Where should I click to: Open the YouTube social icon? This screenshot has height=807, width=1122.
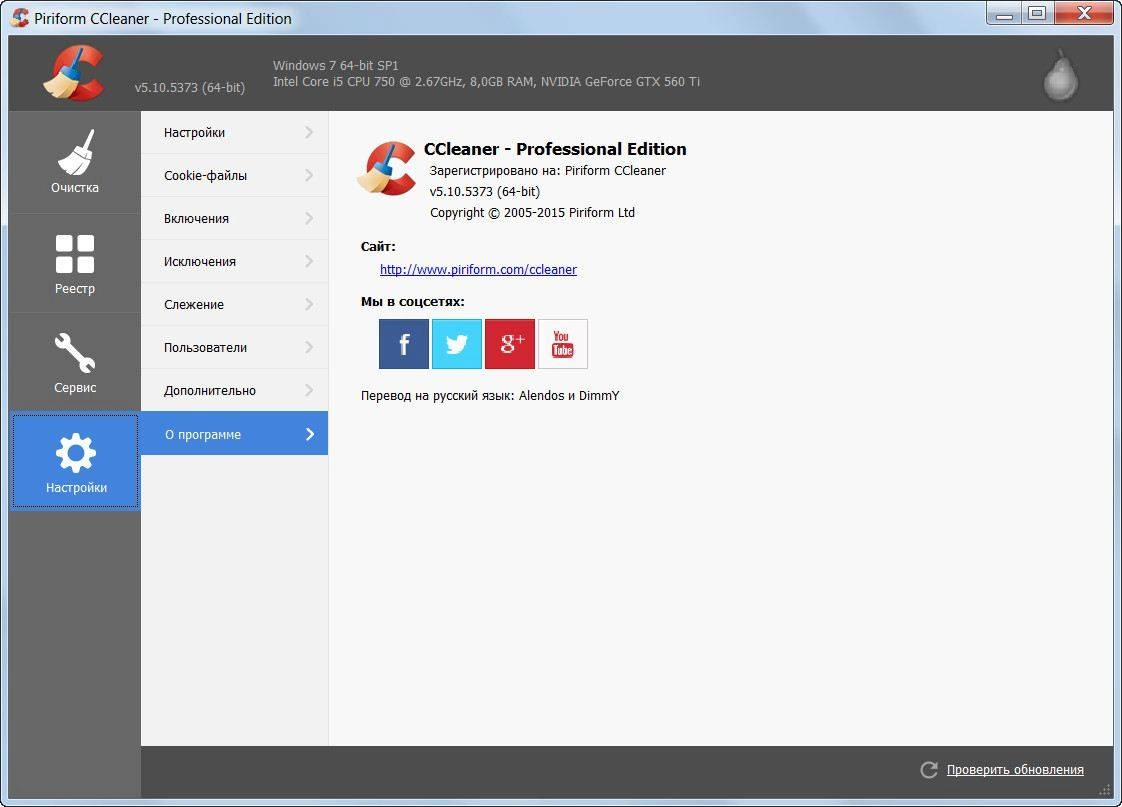coord(562,344)
